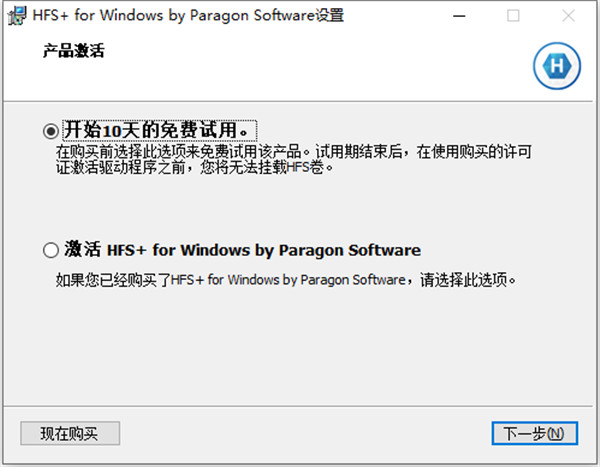Click the 产品激活 header text

click(73, 51)
